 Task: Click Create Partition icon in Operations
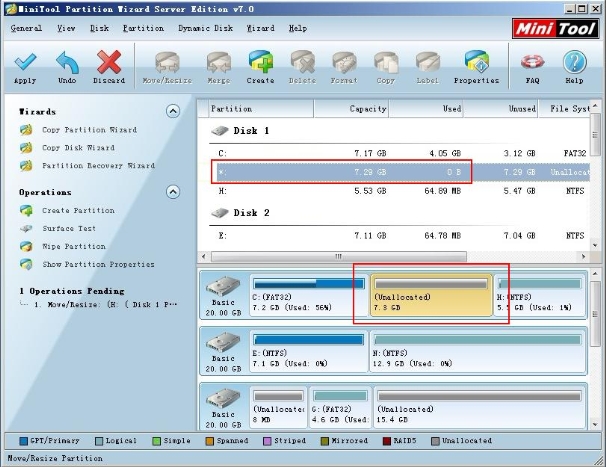coord(26,211)
